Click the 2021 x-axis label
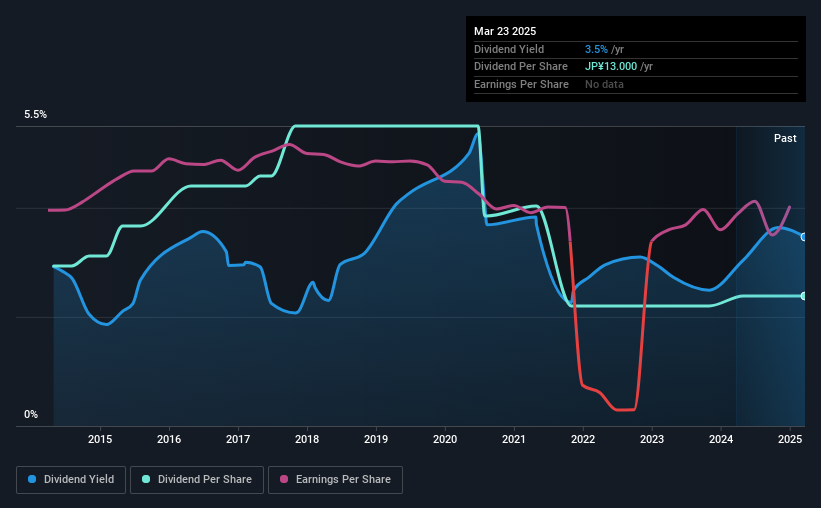Viewport: 821px width, 508px height. pyautogui.click(x=514, y=439)
